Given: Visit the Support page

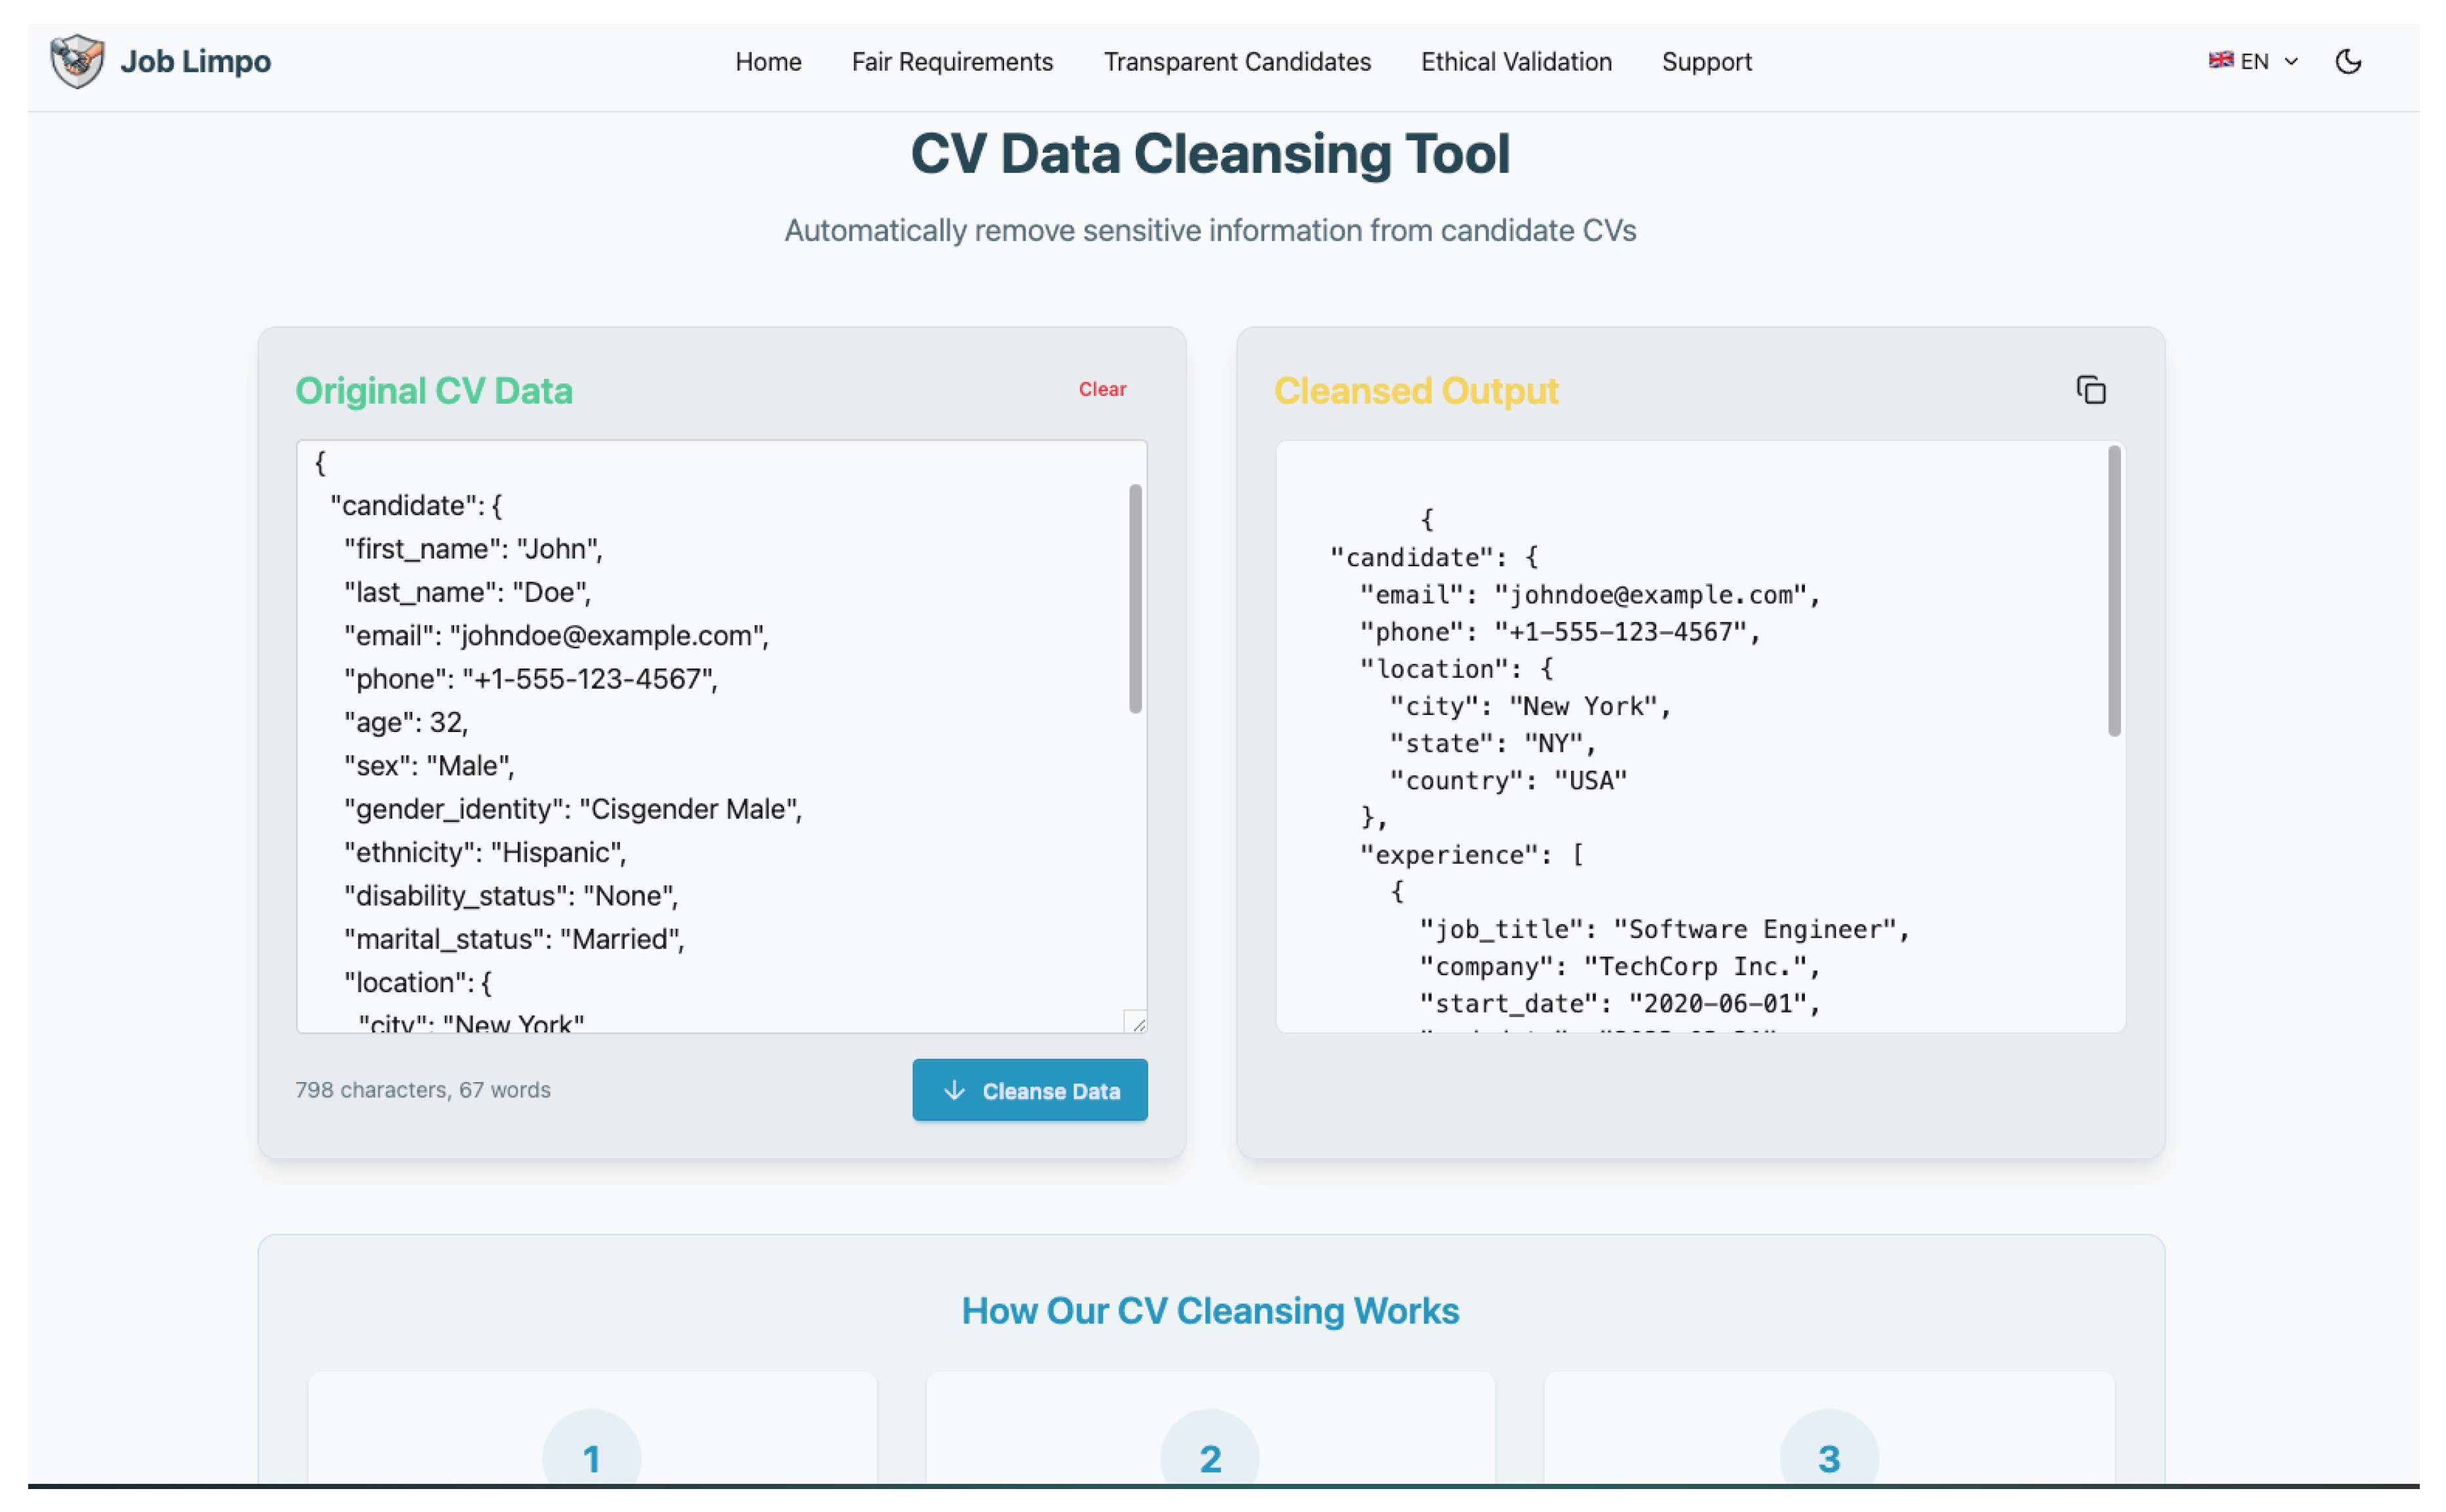Looking at the screenshot, I should click(1706, 62).
